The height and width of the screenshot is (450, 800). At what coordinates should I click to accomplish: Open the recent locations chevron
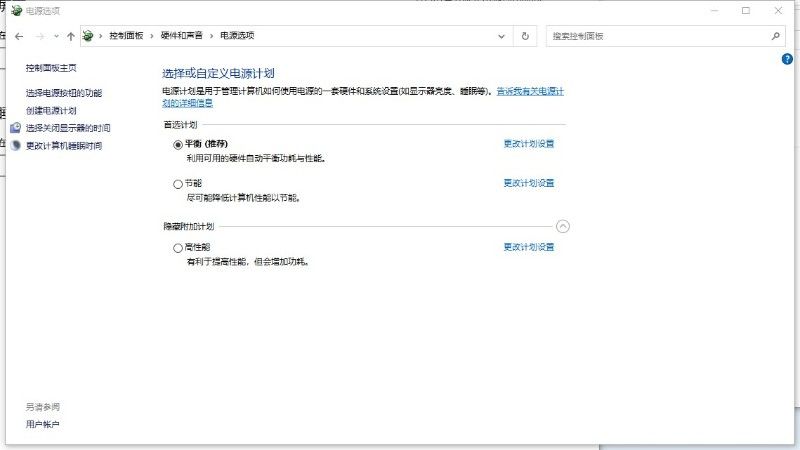pyautogui.click(x=56, y=36)
